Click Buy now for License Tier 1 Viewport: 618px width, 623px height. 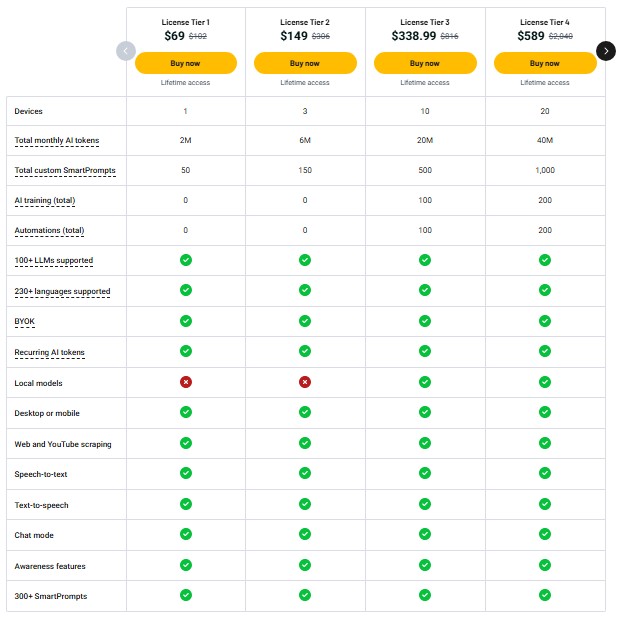pos(185,63)
